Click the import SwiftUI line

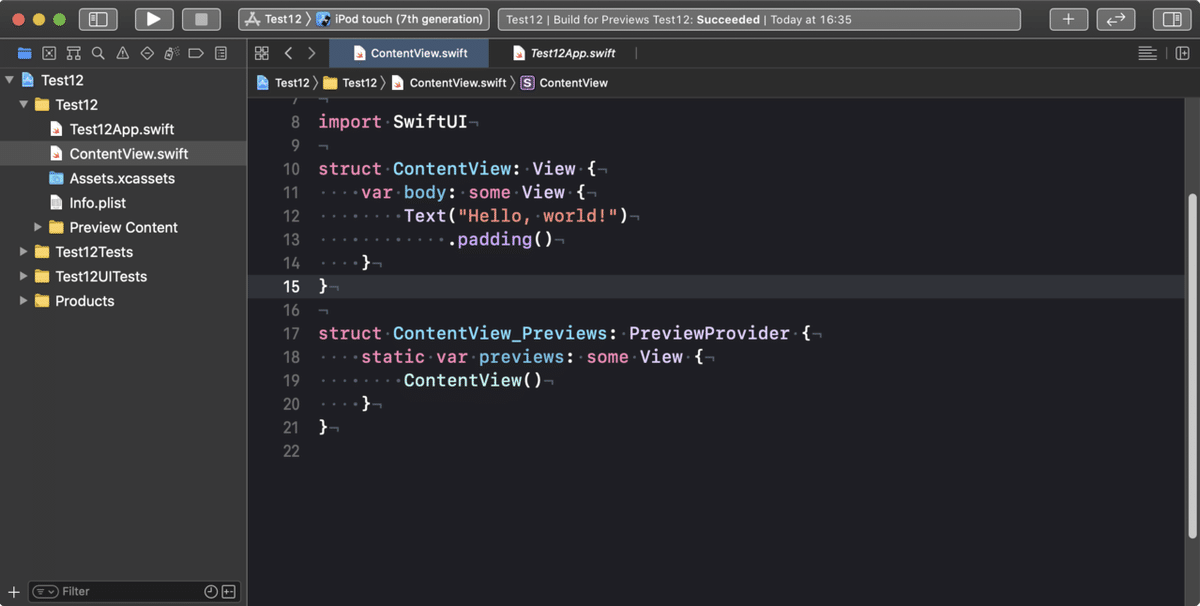pos(393,122)
